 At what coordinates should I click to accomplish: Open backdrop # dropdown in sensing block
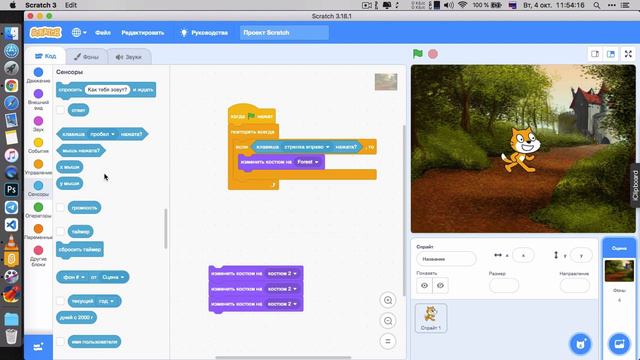pos(73,277)
